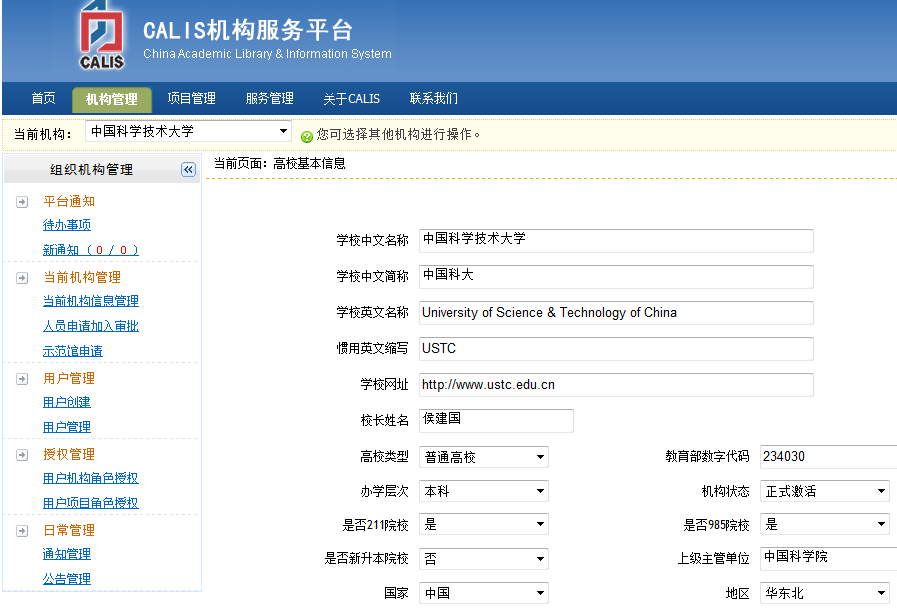Viewport: 897px width, 613px height.
Task: Click the 学校网址 input field
Action: tap(616, 385)
